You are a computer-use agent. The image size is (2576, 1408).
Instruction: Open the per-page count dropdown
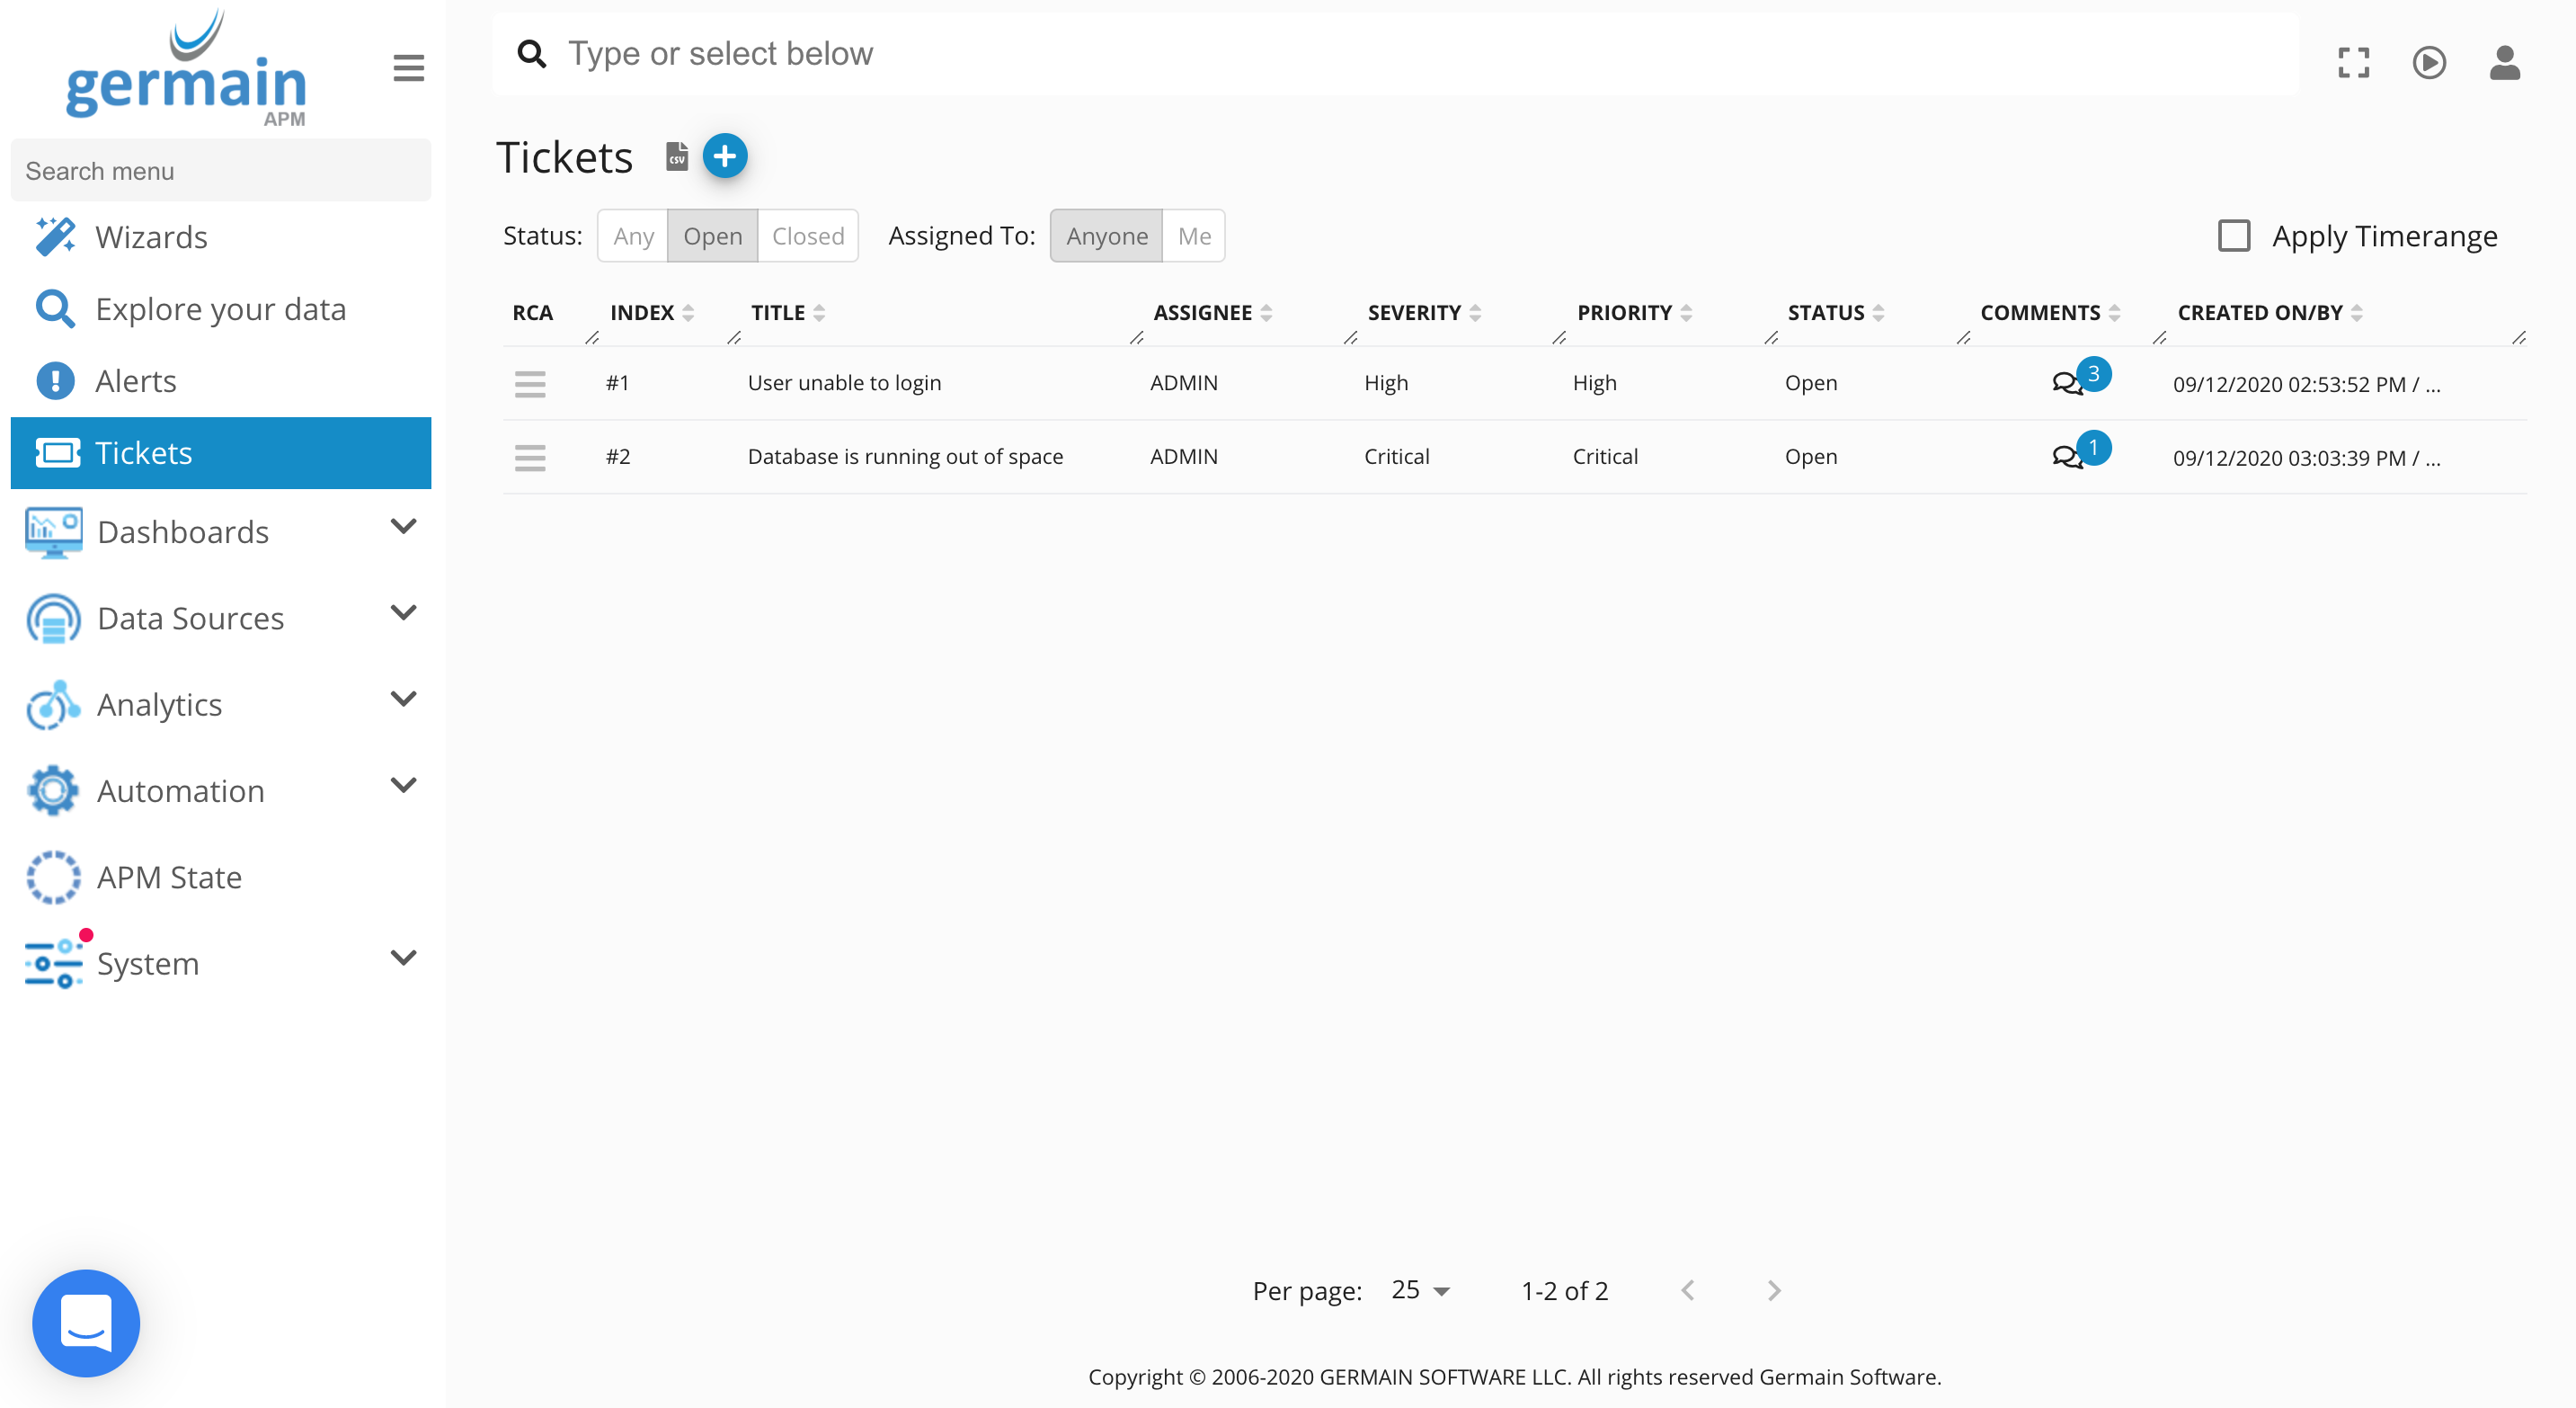pyautogui.click(x=1420, y=1290)
